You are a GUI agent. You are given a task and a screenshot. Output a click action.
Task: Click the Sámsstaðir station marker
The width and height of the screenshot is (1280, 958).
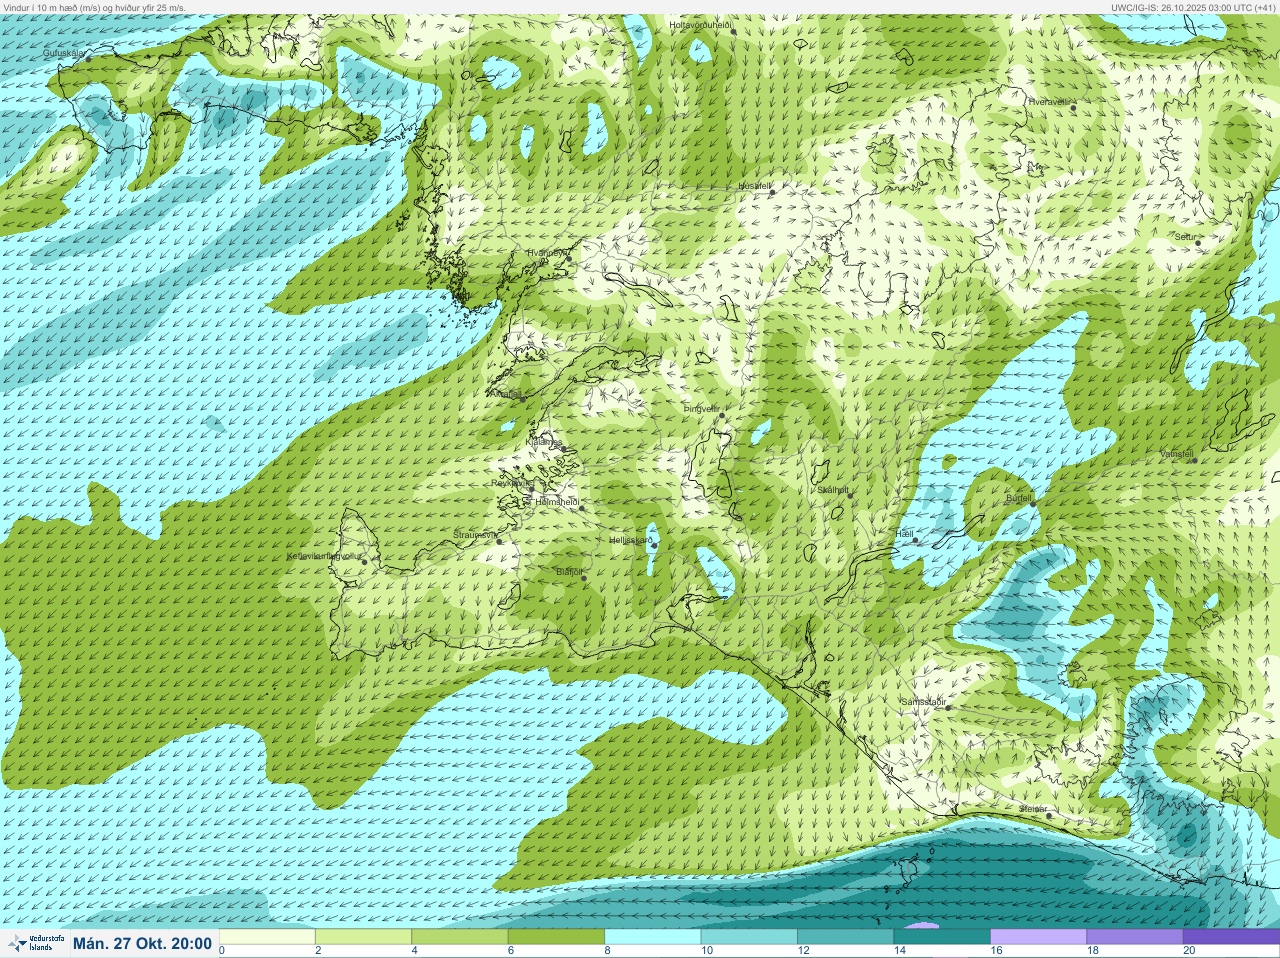pos(948,707)
